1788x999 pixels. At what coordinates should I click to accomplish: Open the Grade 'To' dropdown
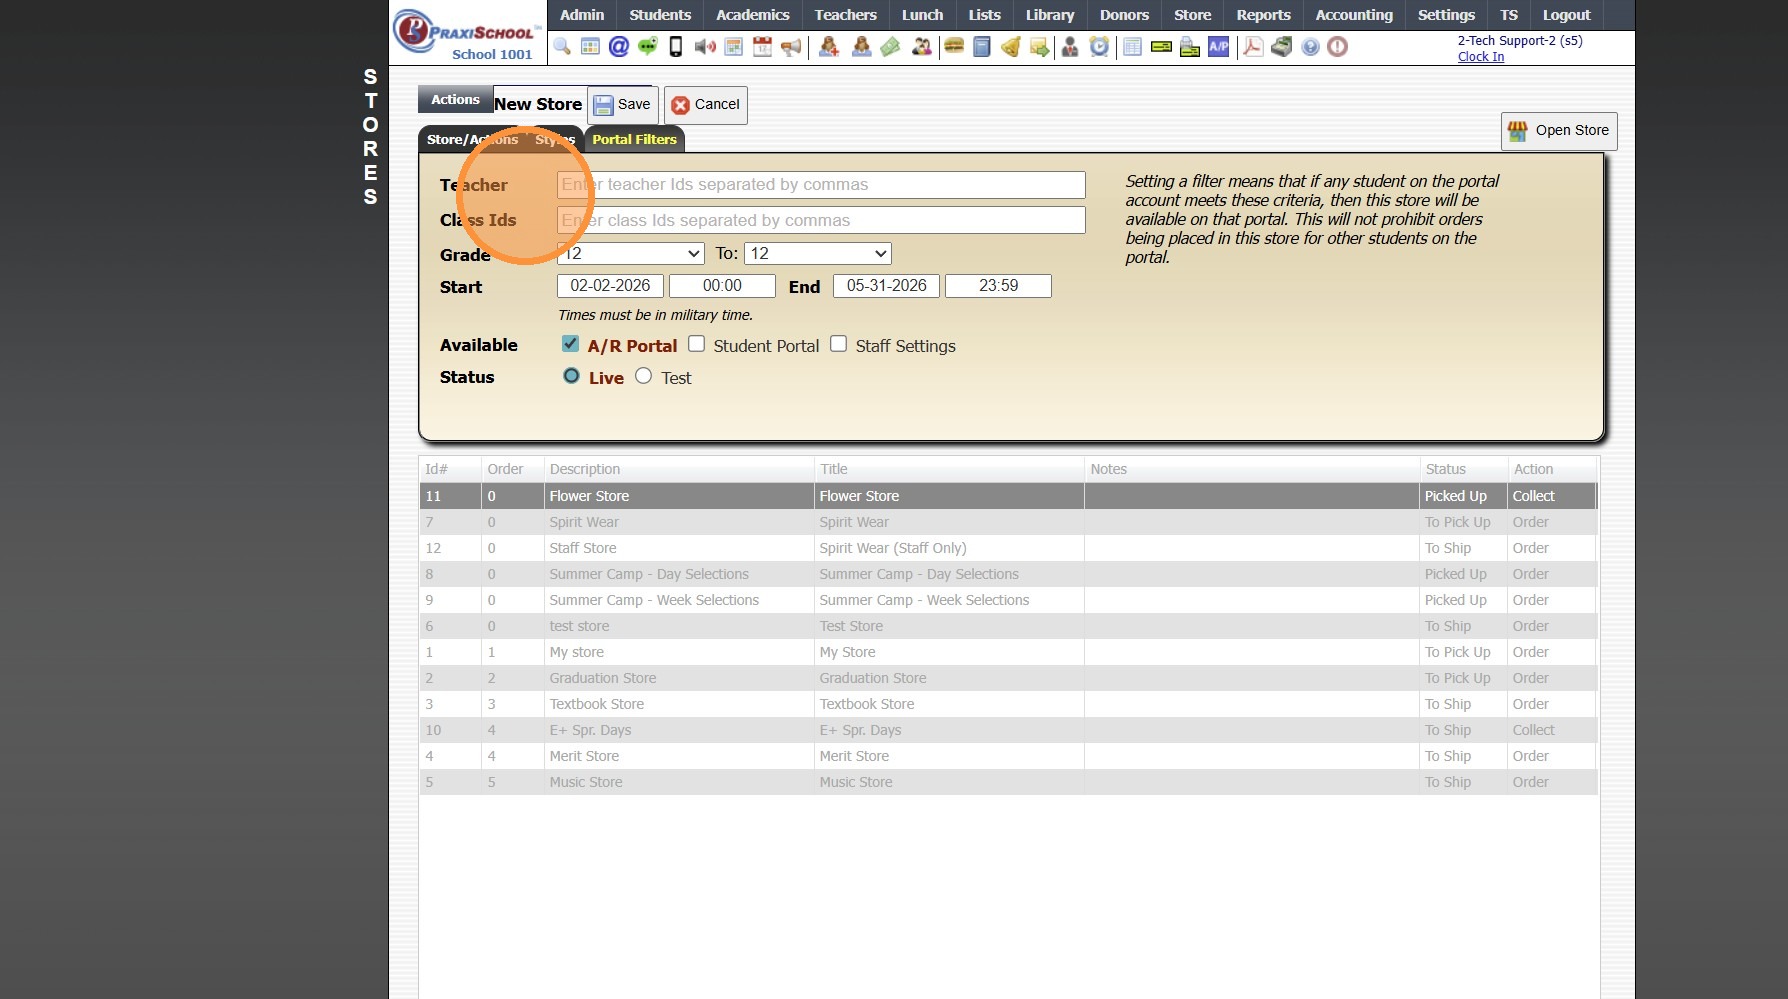click(817, 254)
